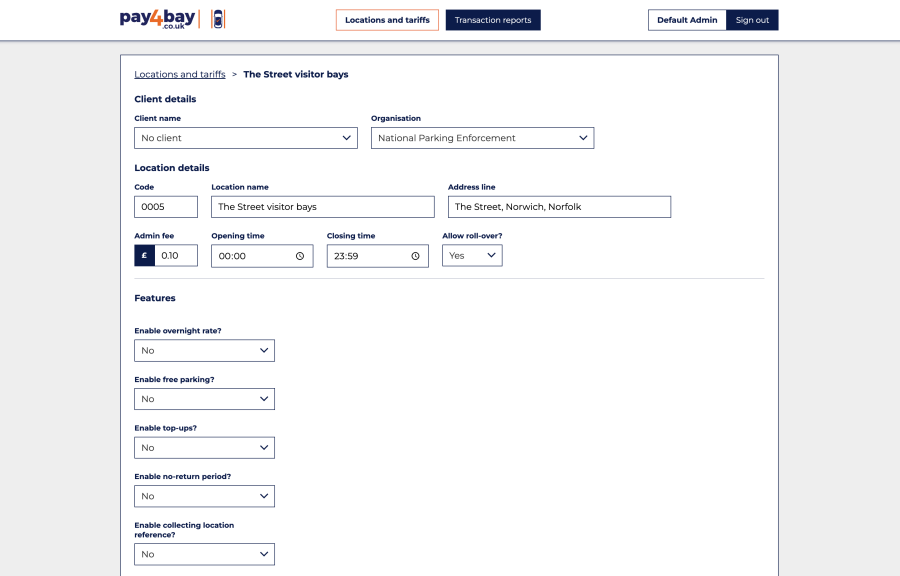Open the Enable overnight rate dropdown
Image resolution: width=900 pixels, height=576 pixels.
click(x=204, y=351)
